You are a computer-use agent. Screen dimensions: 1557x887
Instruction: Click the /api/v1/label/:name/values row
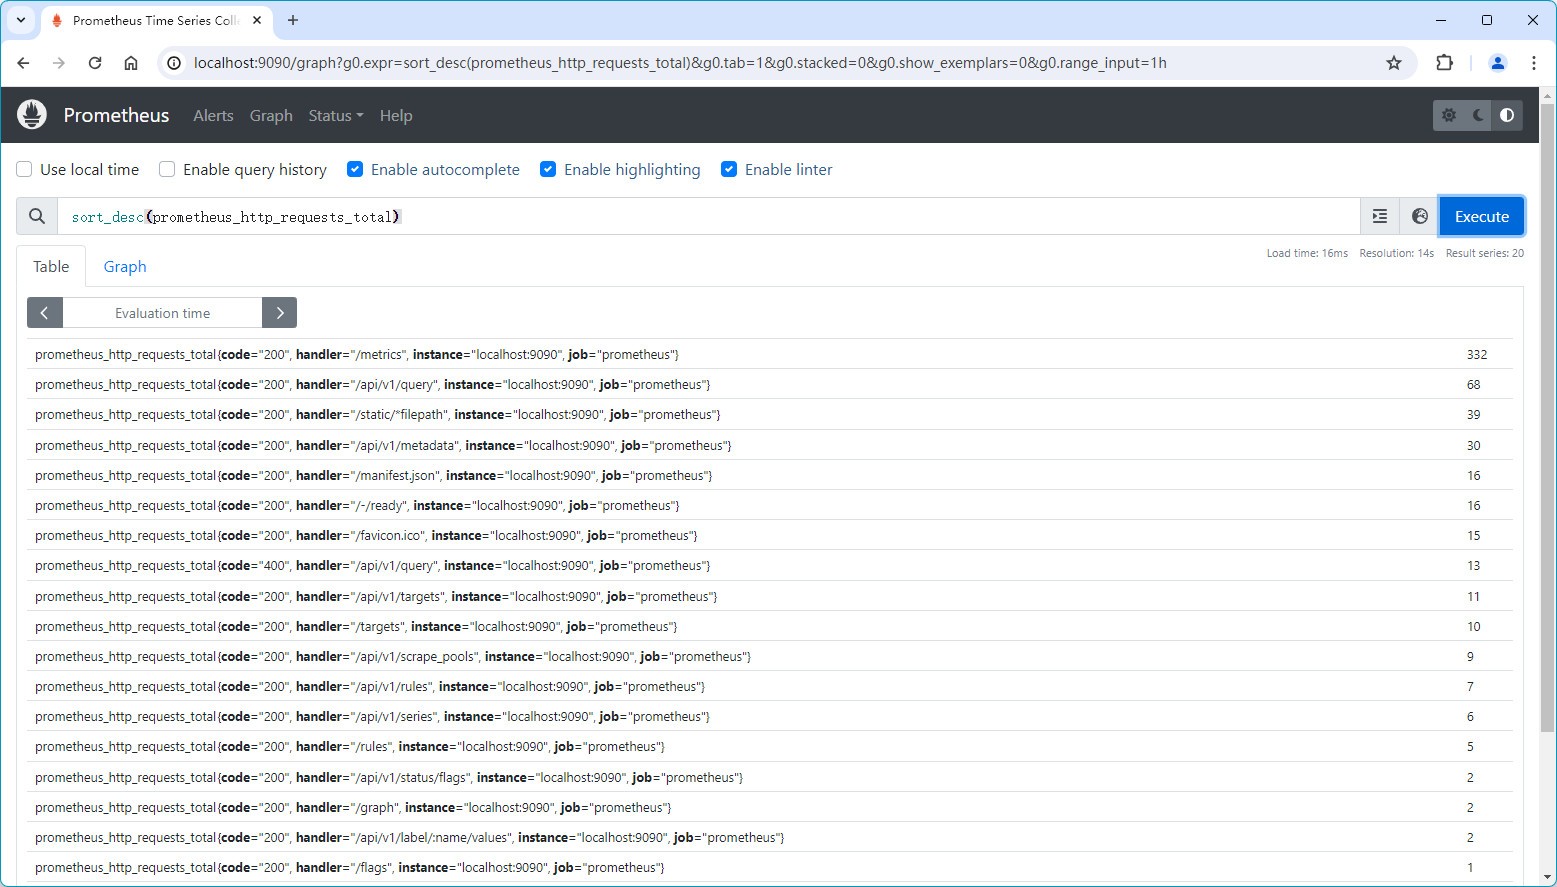769,837
